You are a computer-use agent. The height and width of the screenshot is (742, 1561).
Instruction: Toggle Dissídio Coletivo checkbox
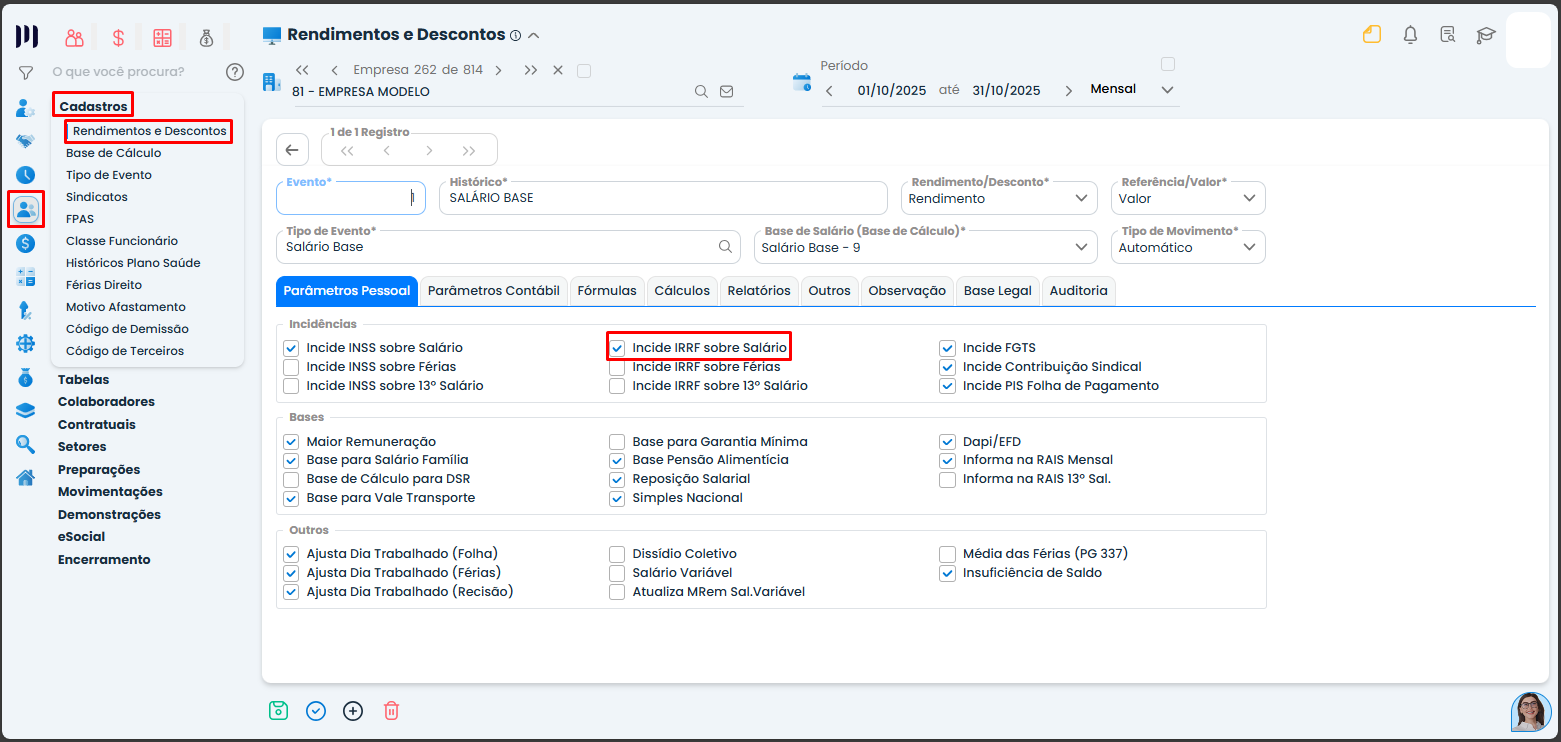pyautogui.click(x=617, y=554)
